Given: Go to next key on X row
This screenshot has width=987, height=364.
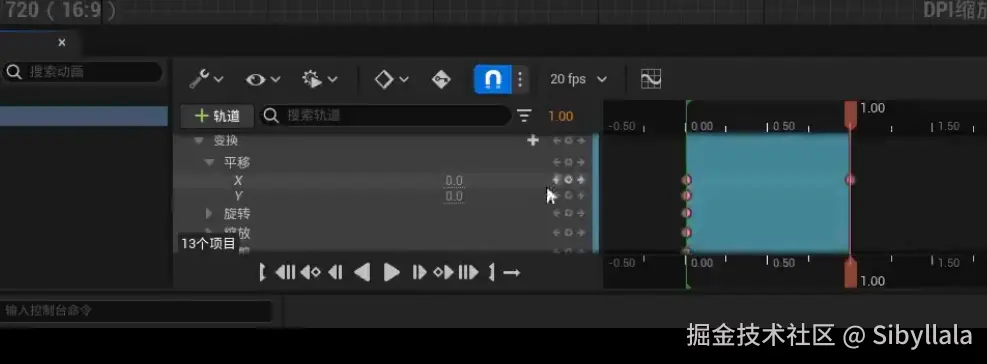Looking at the screenshot, I should pyautogui.click(x=580, y=179).
